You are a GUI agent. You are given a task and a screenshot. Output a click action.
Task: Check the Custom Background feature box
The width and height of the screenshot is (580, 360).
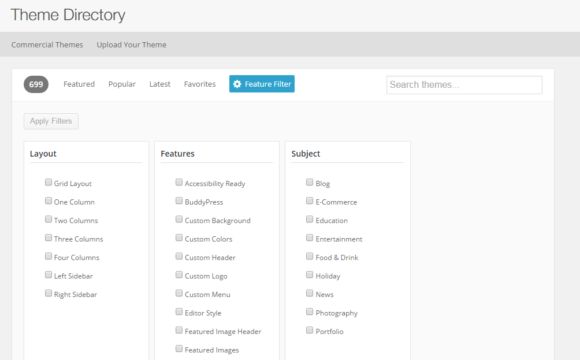tap(179, 219)
